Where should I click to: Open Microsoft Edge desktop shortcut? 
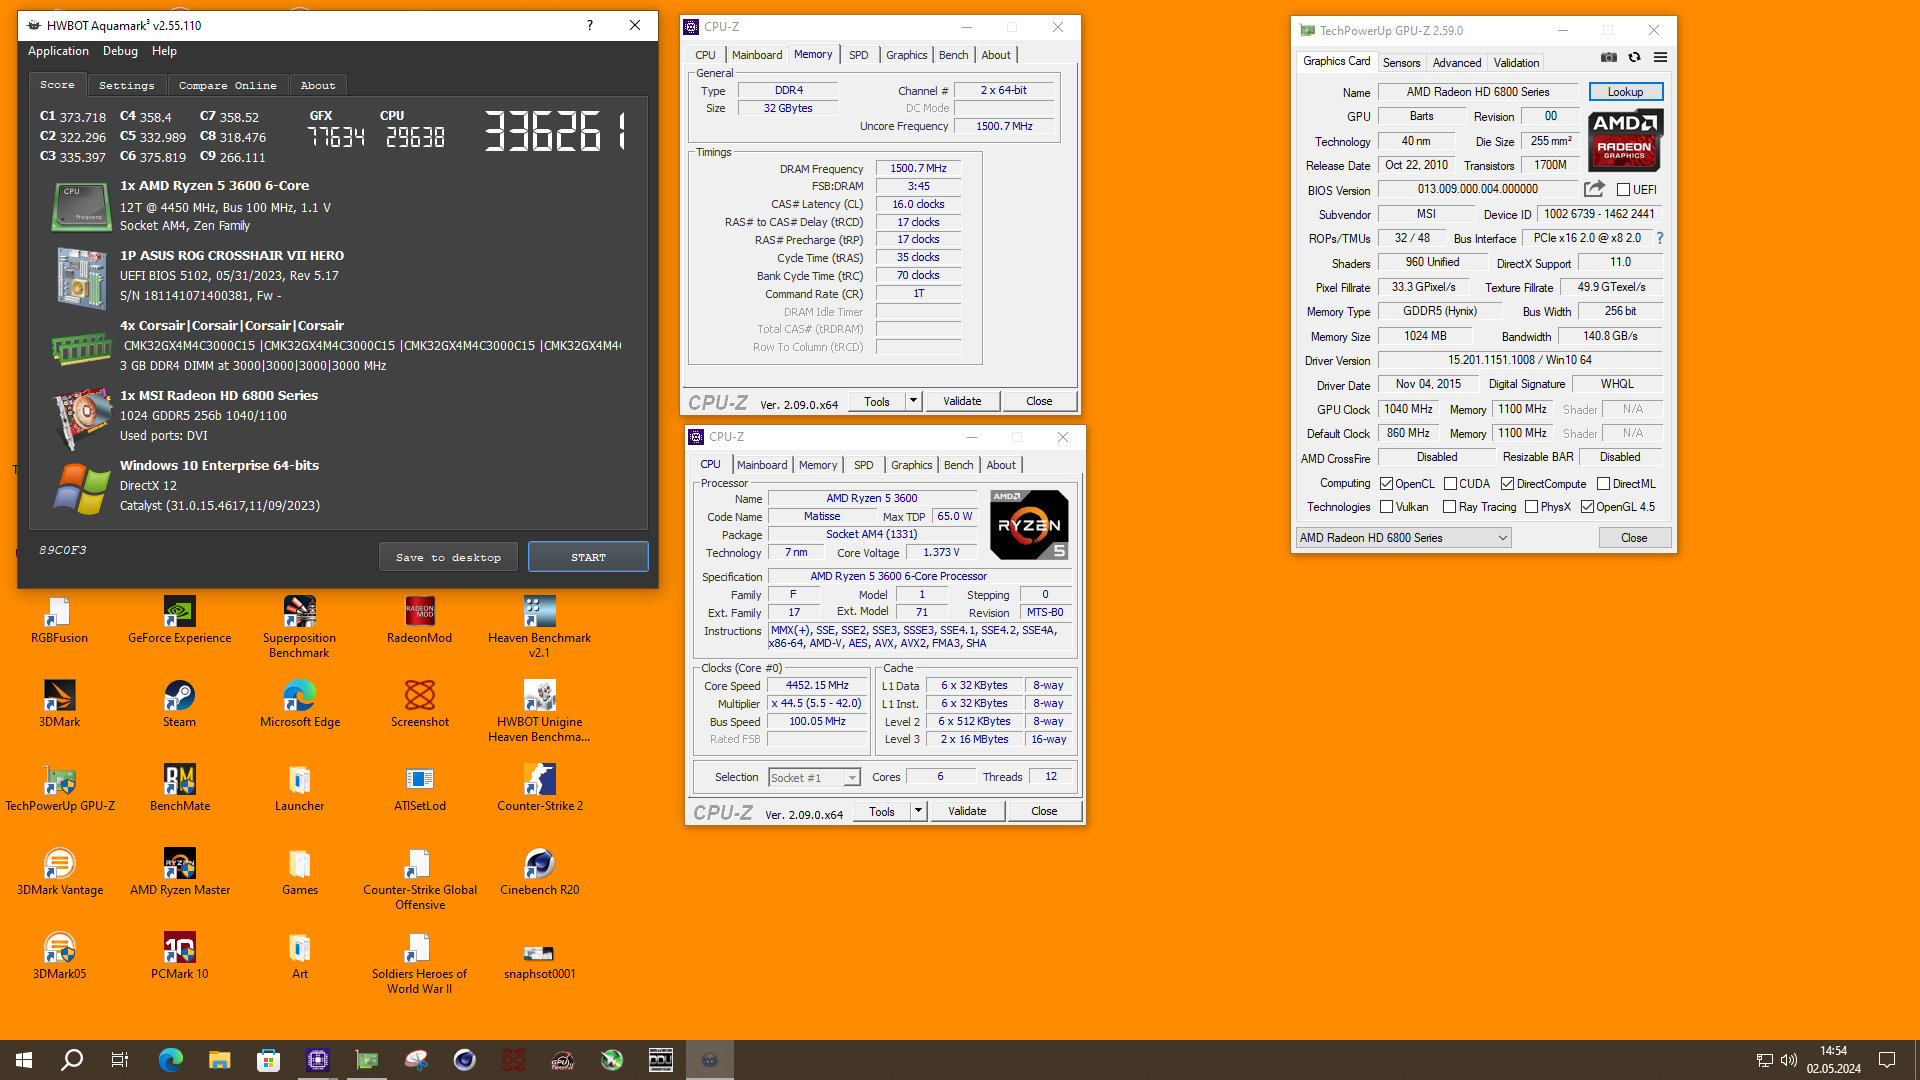click(299, 704)
